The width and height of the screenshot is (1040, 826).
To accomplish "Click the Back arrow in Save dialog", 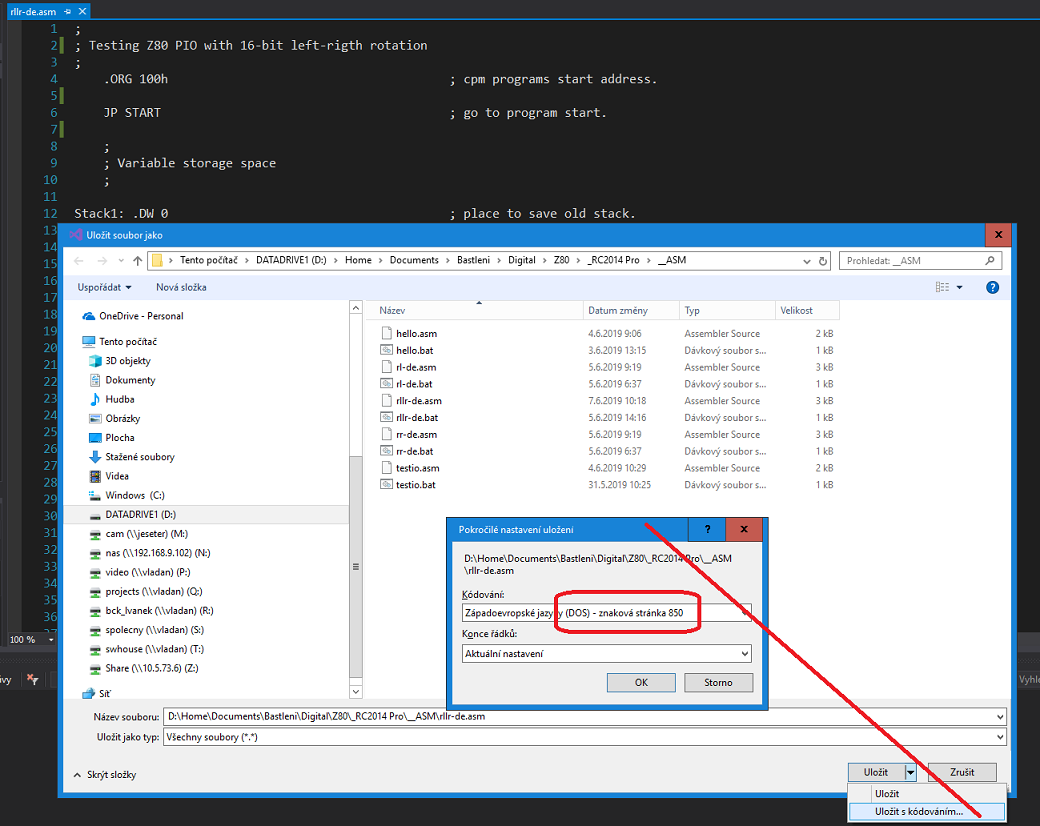I will point(79,261).
